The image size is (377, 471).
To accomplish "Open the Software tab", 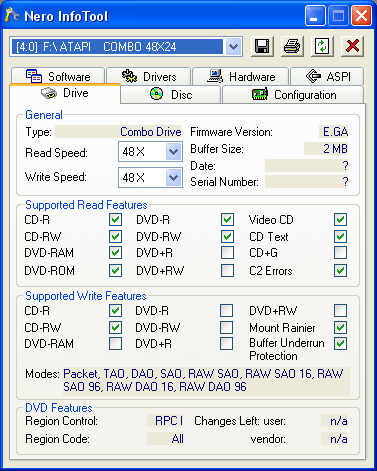I will pos(58,76).
